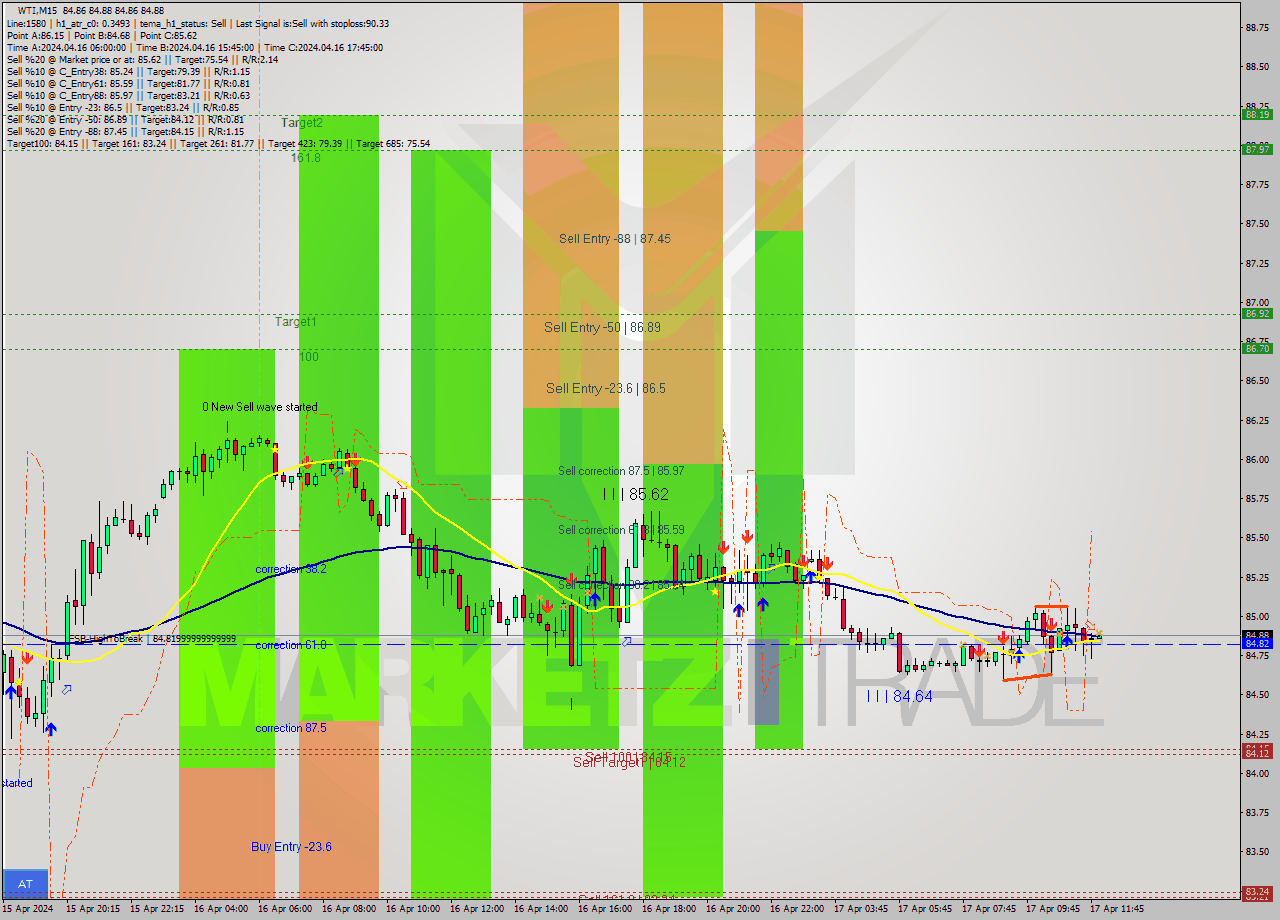Screen dimensions: 1280x920
Task: Select the WTI,M15 symbol title text
Action: click(x=37, y=10)
